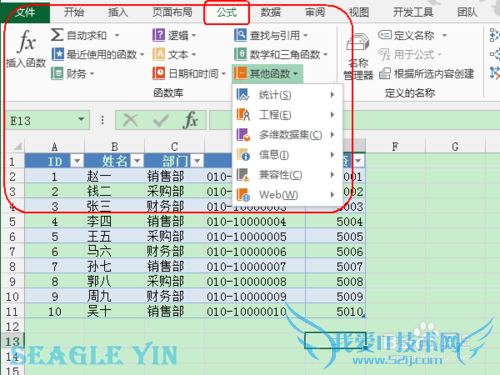The image size is (500, 375).
Task: Click cell containing 赵一
Action: (x=114, y=176)
